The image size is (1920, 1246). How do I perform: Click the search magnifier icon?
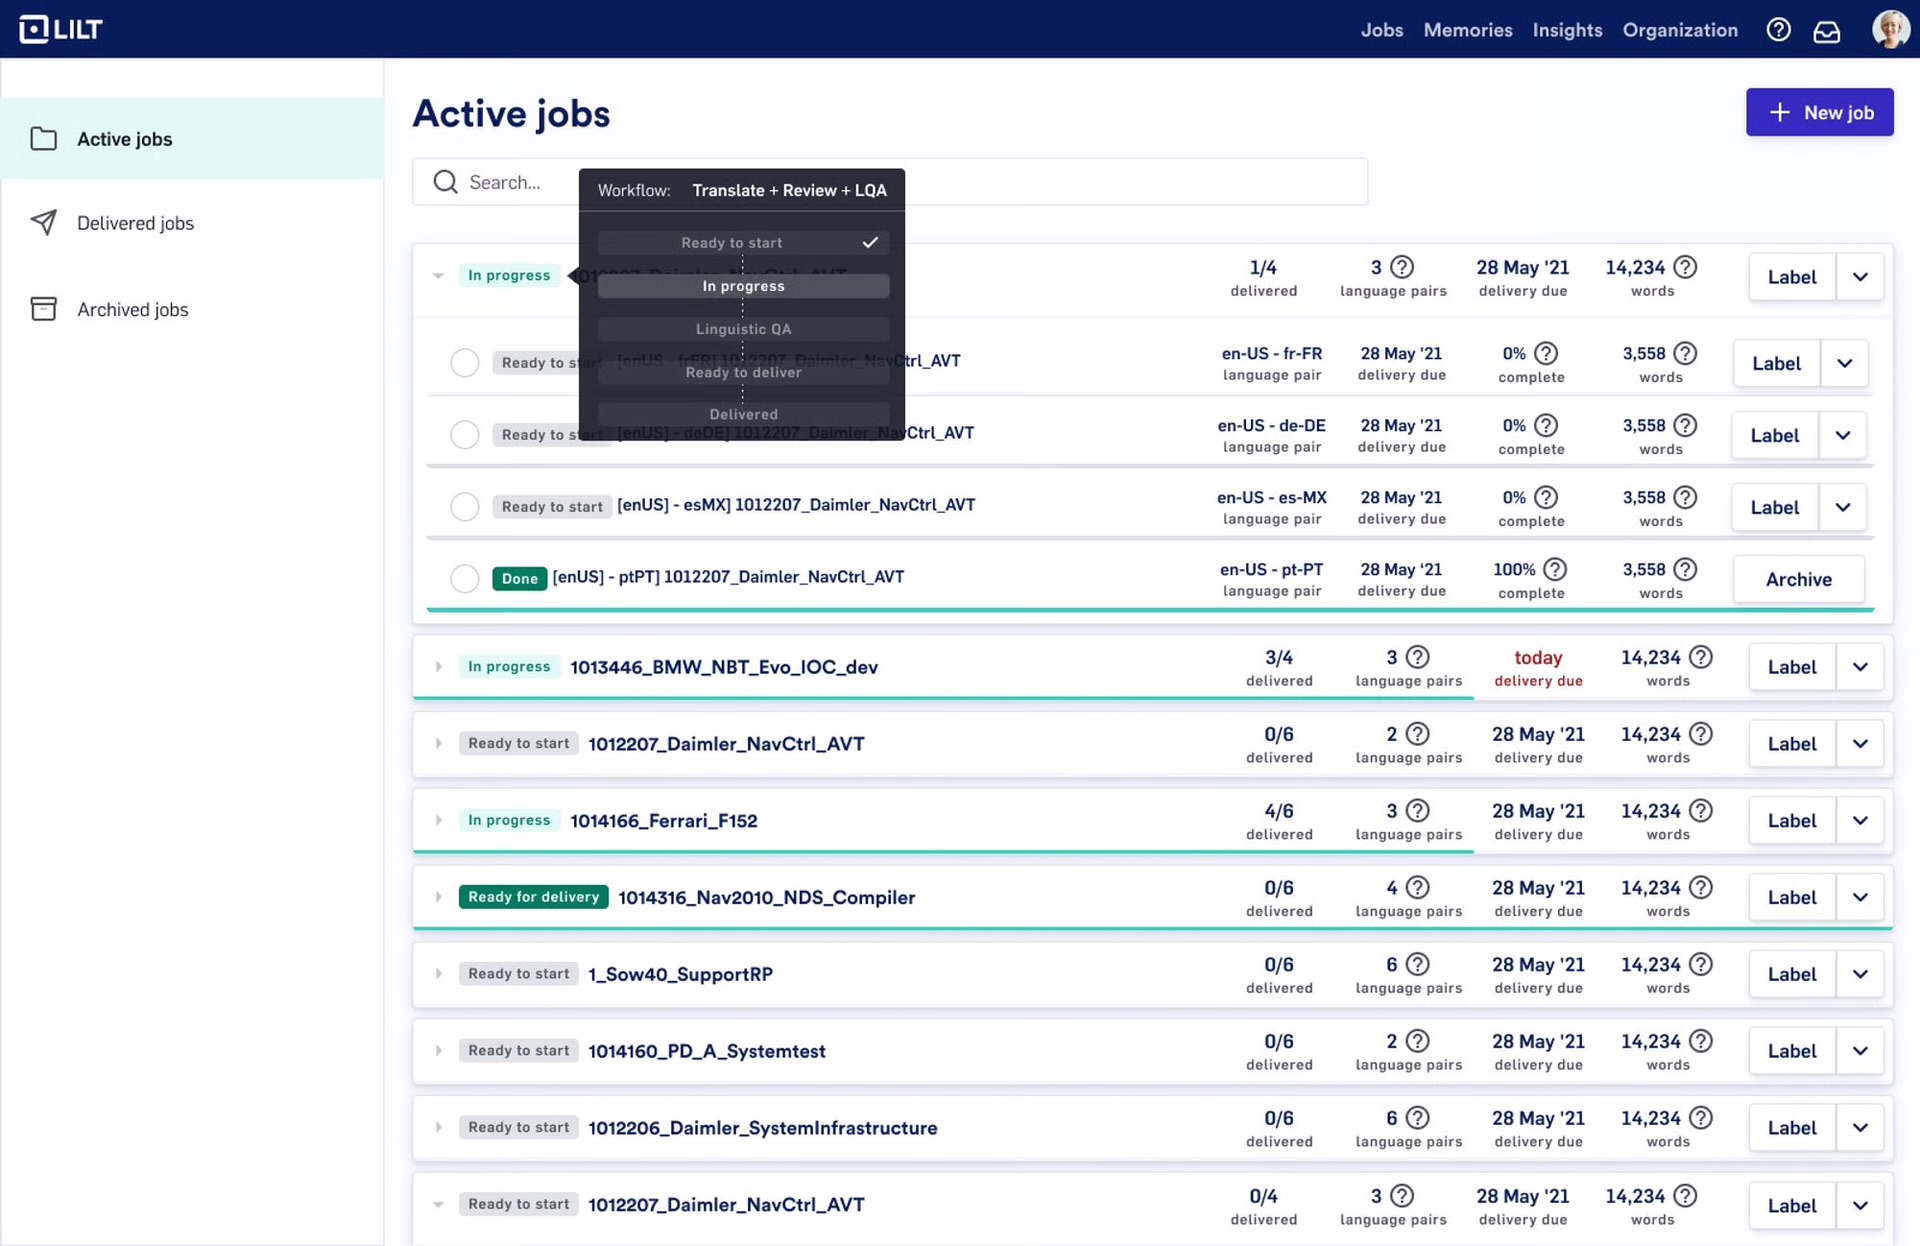coord(445,182)
